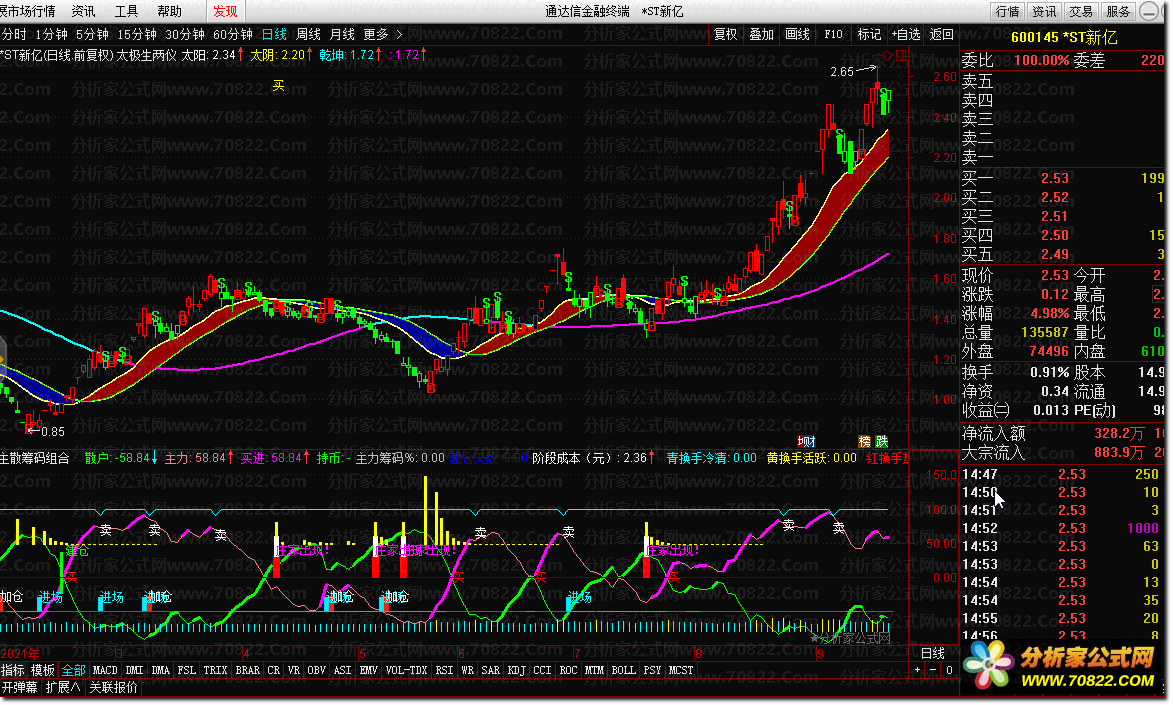The image size is (1173, 705).
Task: Click the round minimize icon after 服务
Action: (1148, 11)
